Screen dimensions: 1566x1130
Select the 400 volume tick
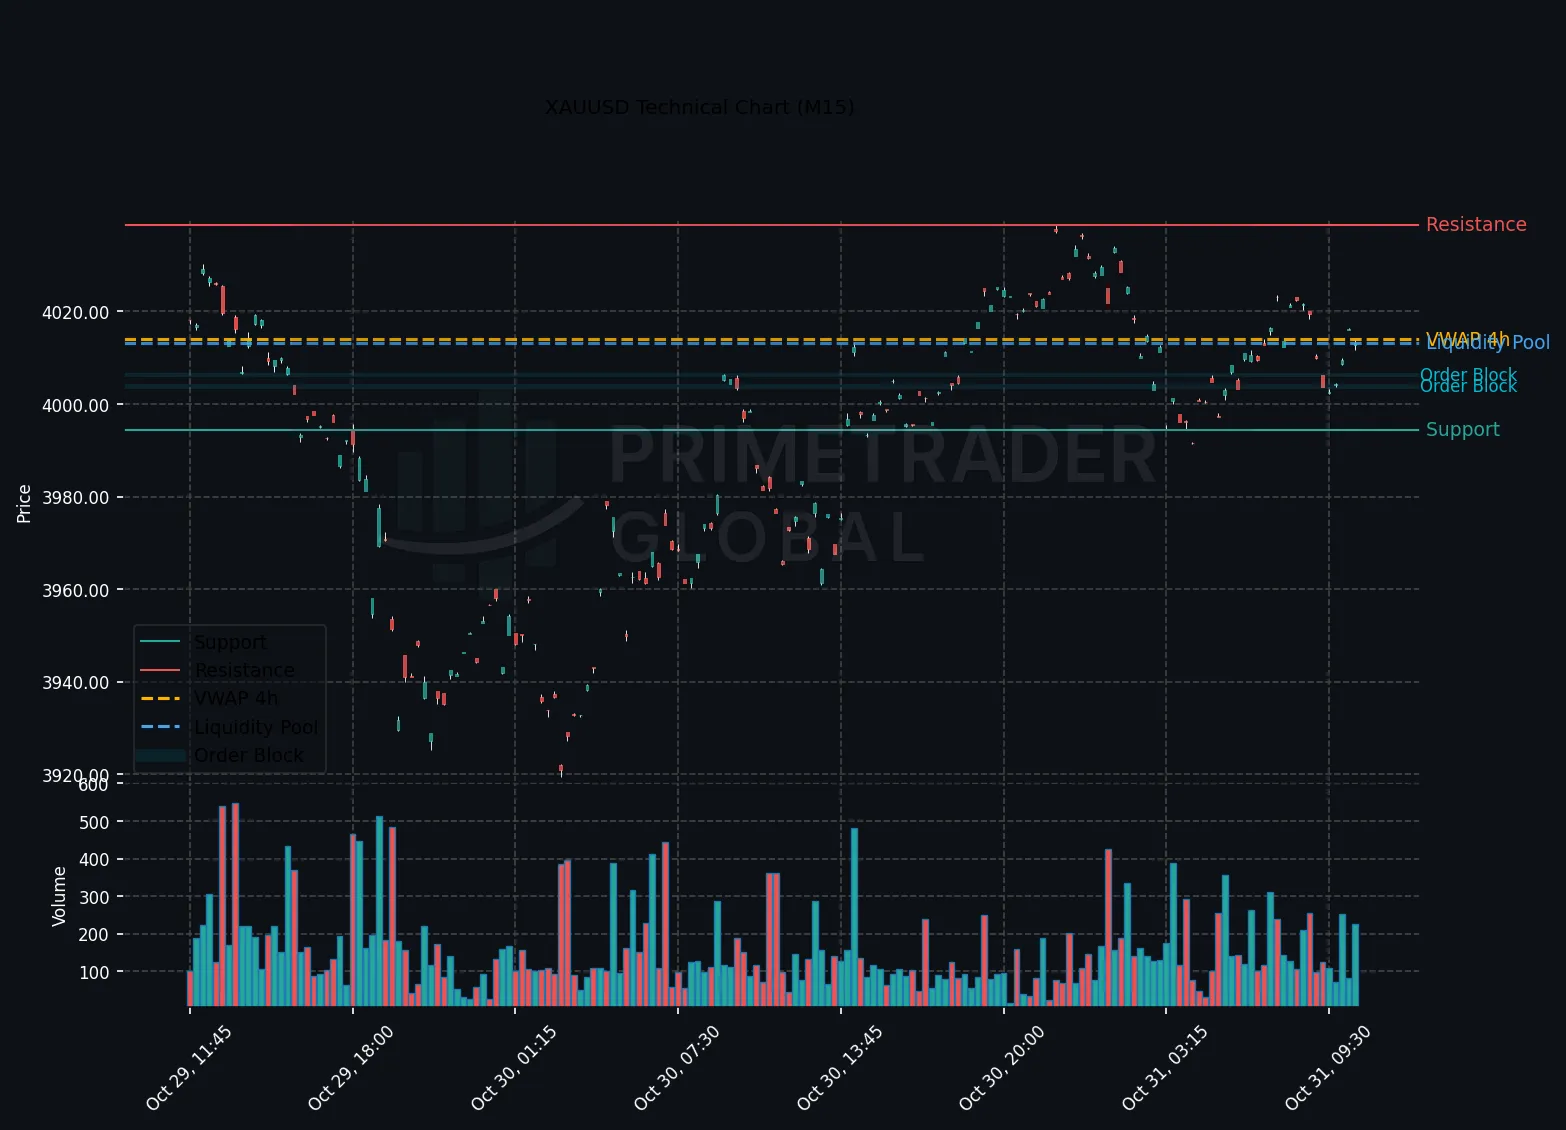tap(94, 860)
